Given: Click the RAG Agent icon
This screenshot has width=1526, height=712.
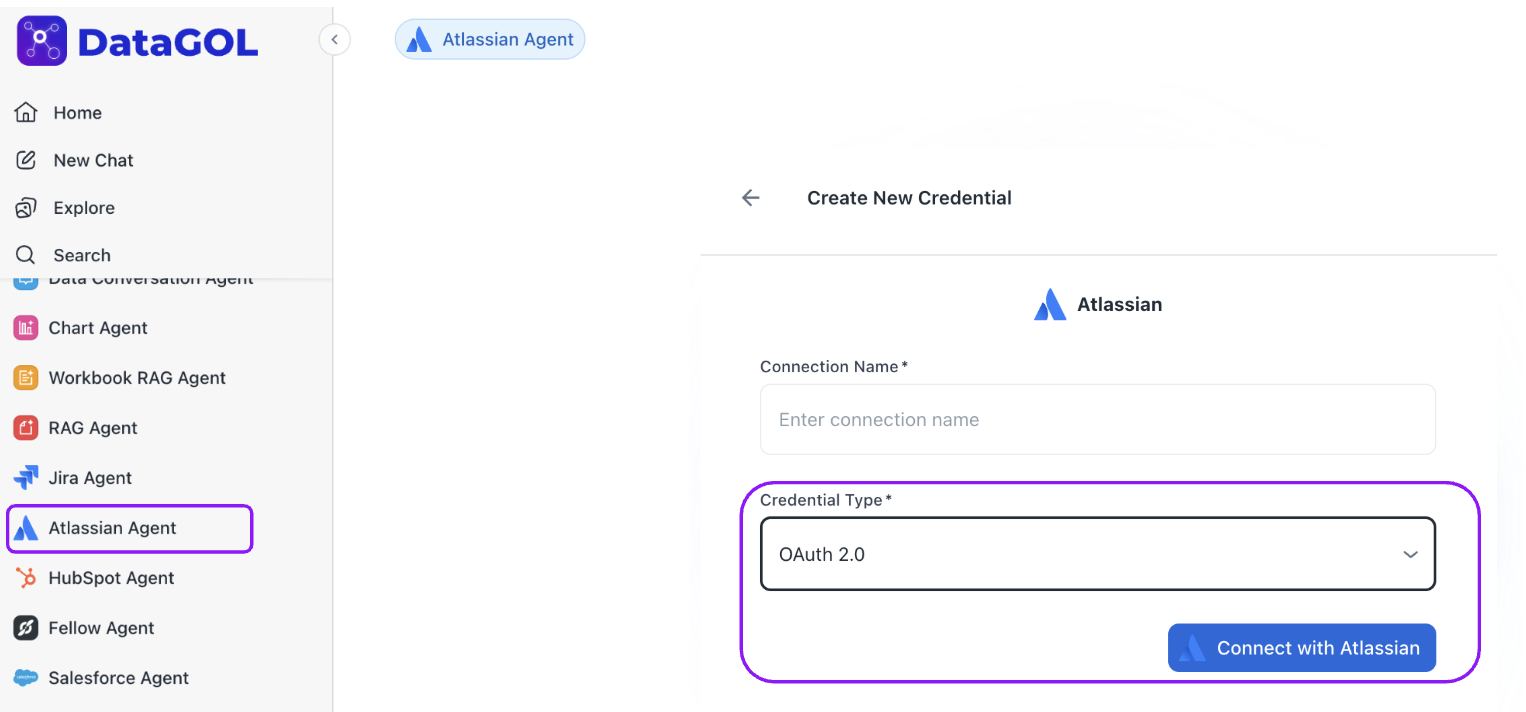Looking at the screenshot, I should tap(26, 428).
